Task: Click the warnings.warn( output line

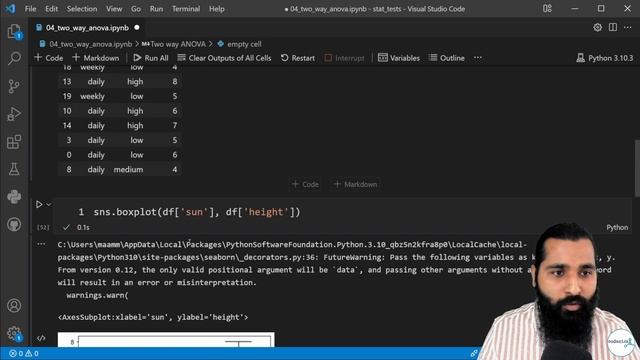Action: click(x=97, y=295)
